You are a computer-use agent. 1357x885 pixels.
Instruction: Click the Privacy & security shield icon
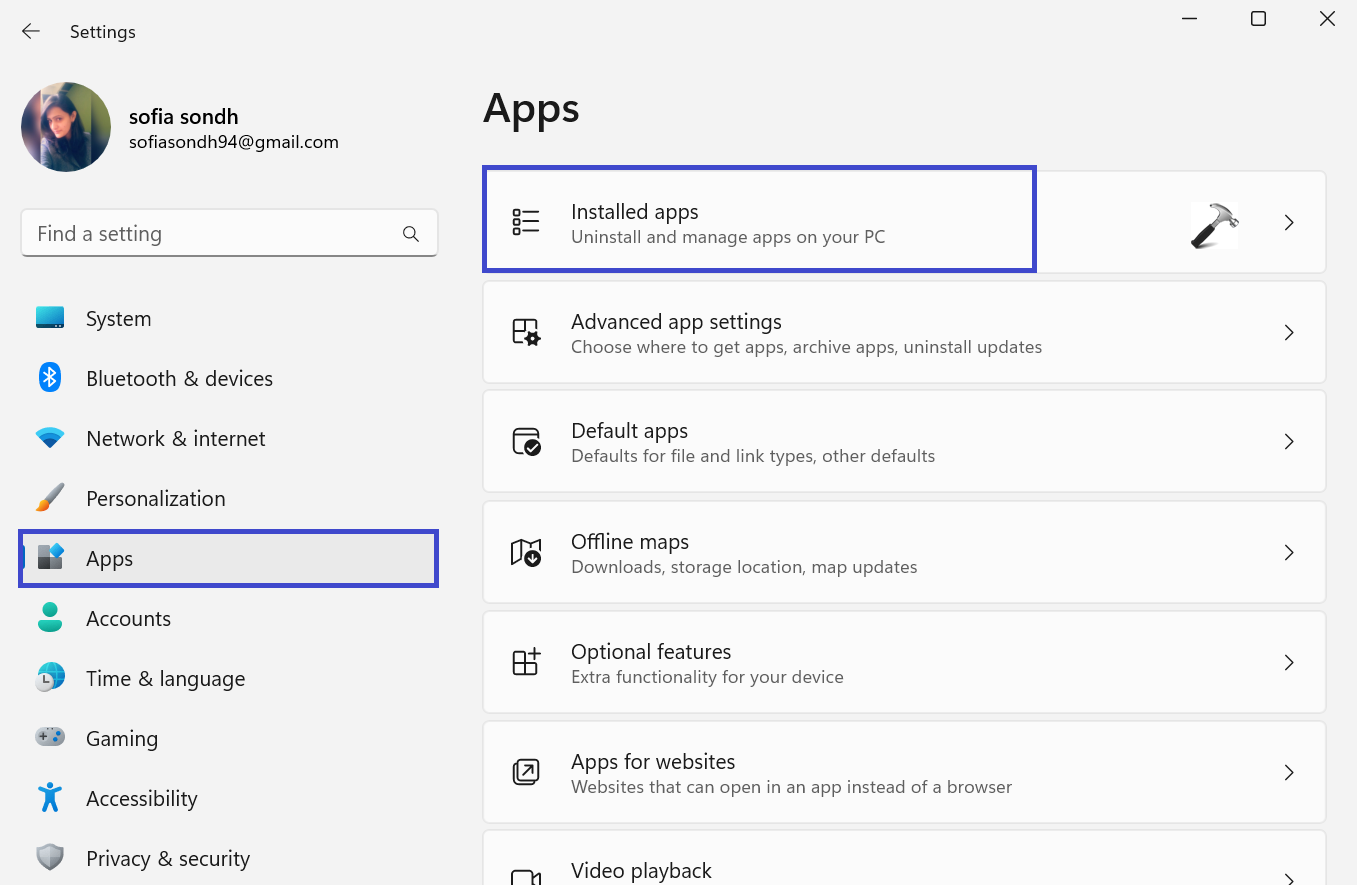pyautogui.click(x=50, y=858)
